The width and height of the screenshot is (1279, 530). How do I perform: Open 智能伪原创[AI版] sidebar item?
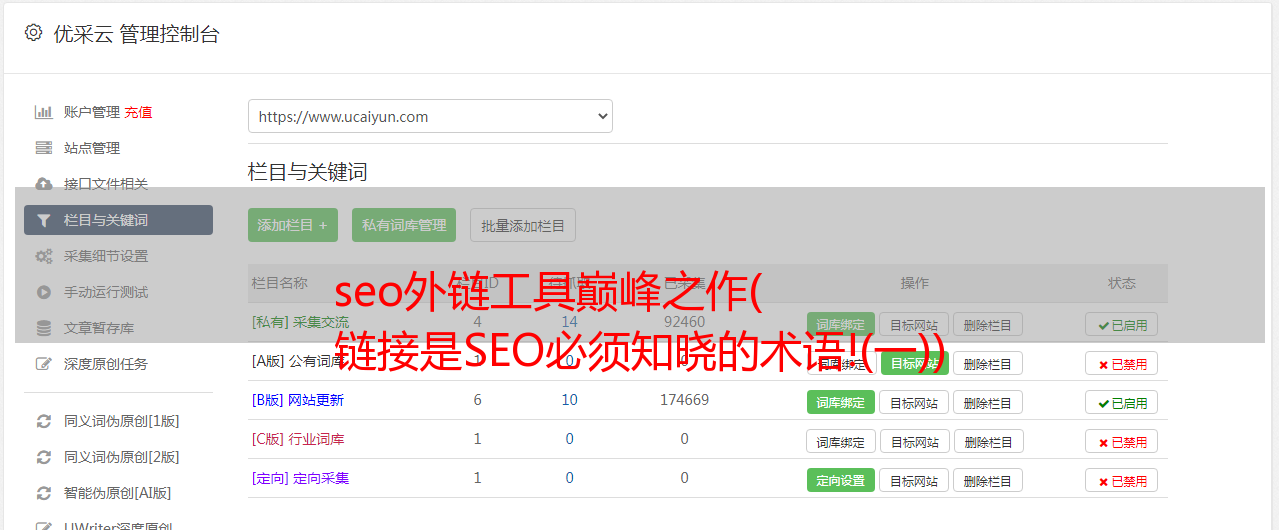118,493
